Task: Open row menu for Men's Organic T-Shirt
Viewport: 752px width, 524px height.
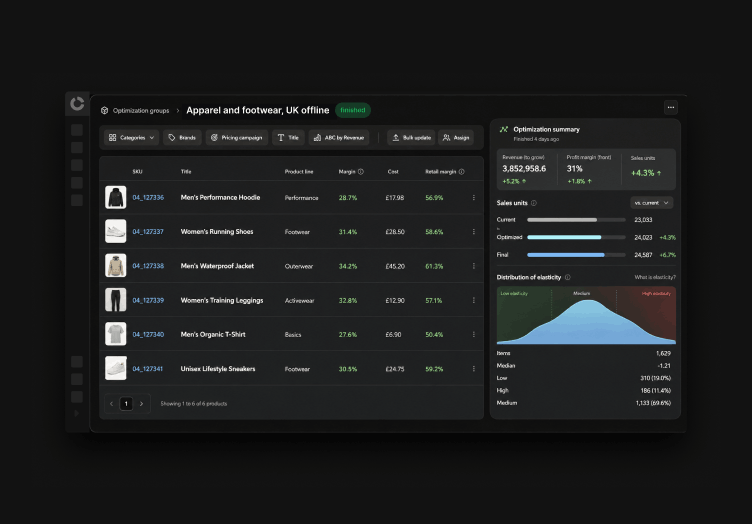Action: pos(474,335)
